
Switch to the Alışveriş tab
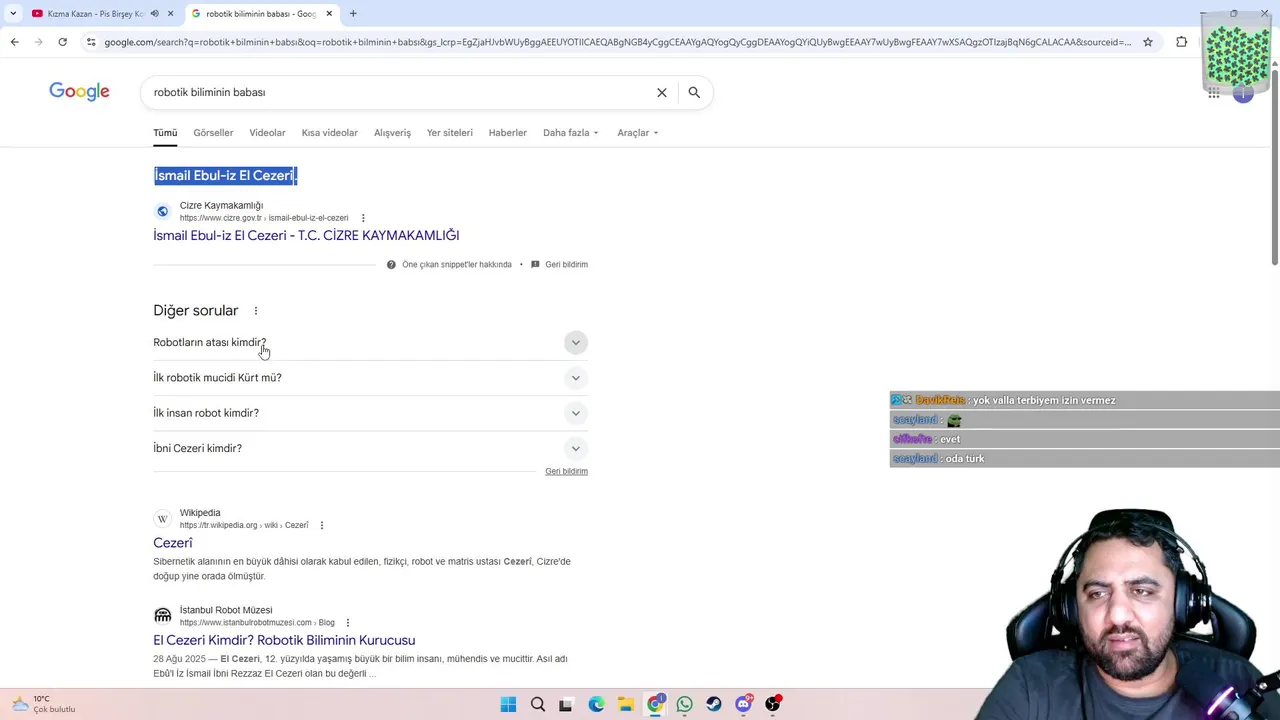(392, 133)
